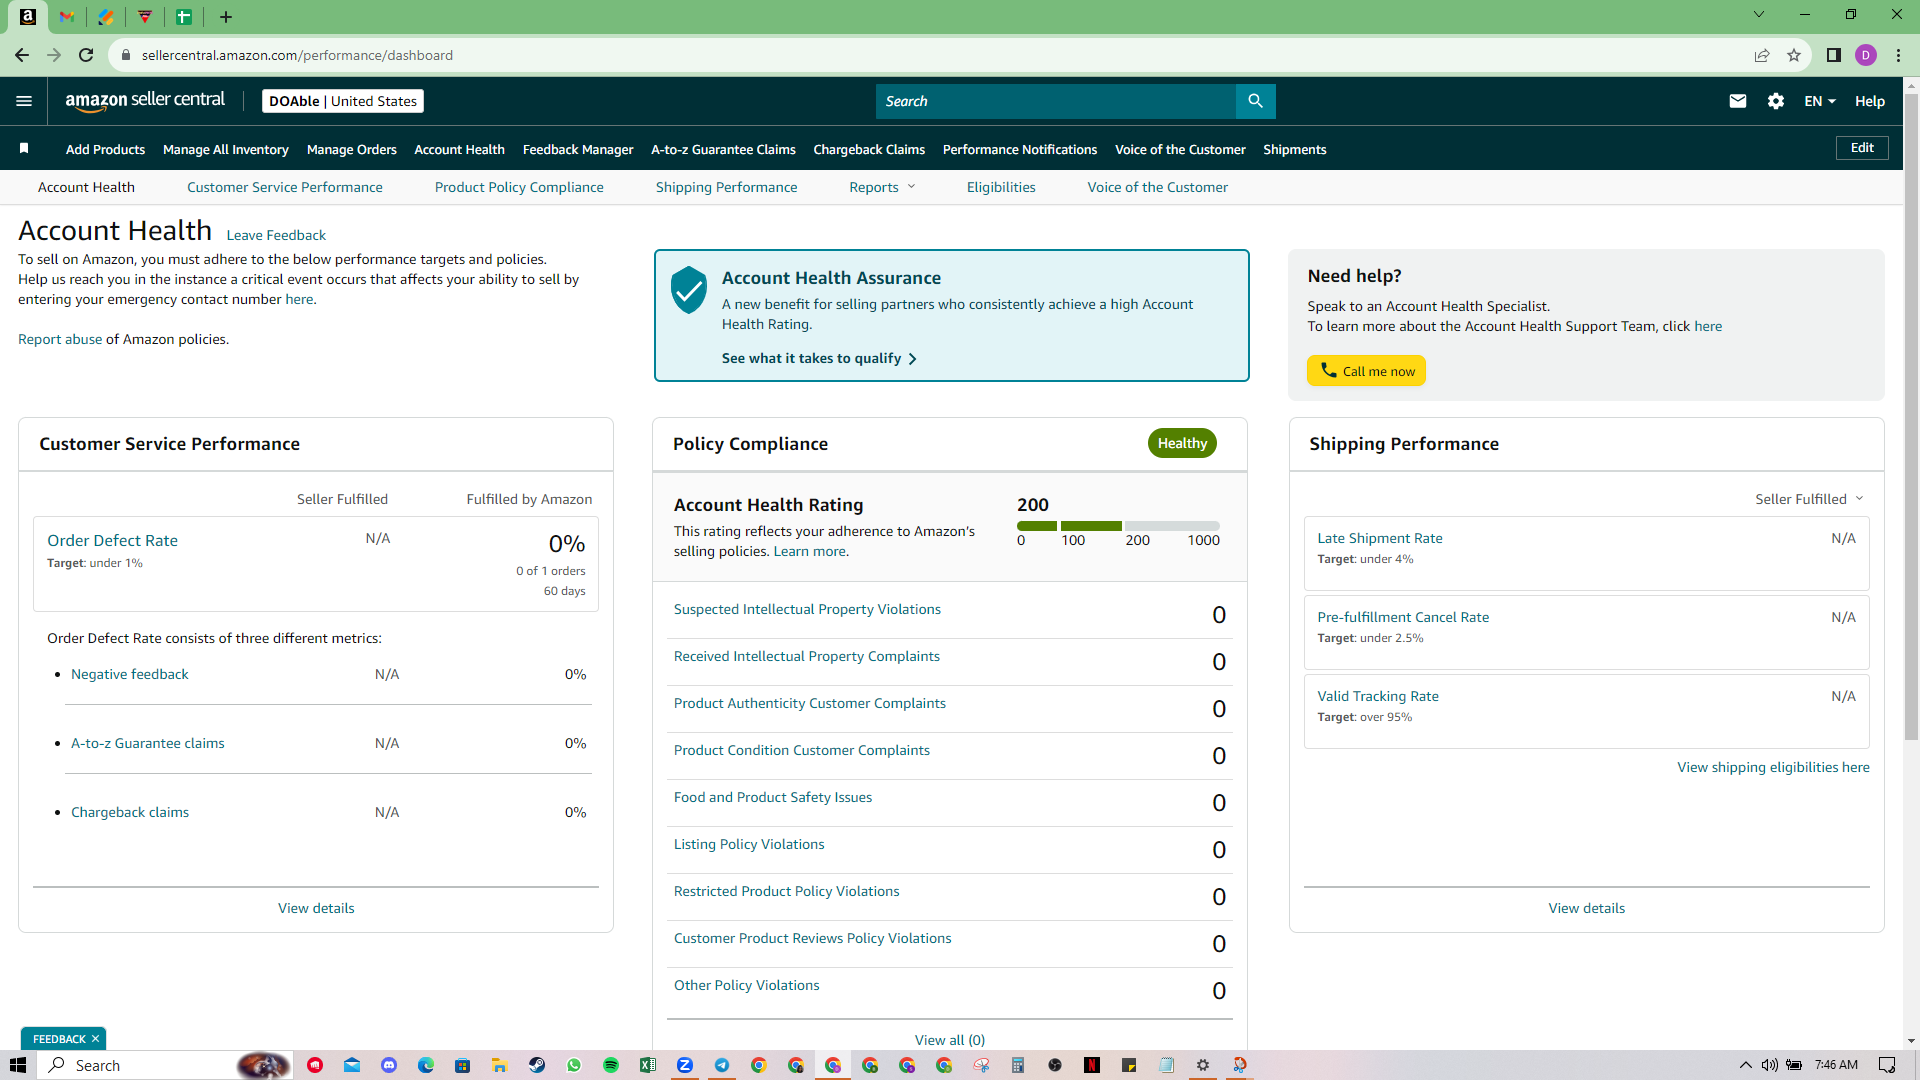This screenshot has width=1920, height=1080.
Task: Open WhatsApp from the taskbar
Action: pyautogui.click(x=574, y=1065)
